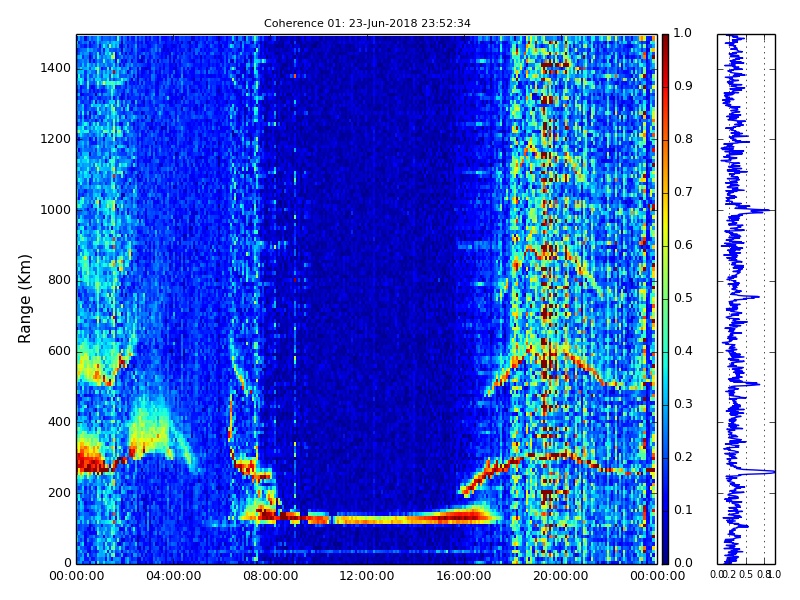The image size is (800, 600).
Task: Click the 20:00:00 time tick label
Action: pos(561,577)
